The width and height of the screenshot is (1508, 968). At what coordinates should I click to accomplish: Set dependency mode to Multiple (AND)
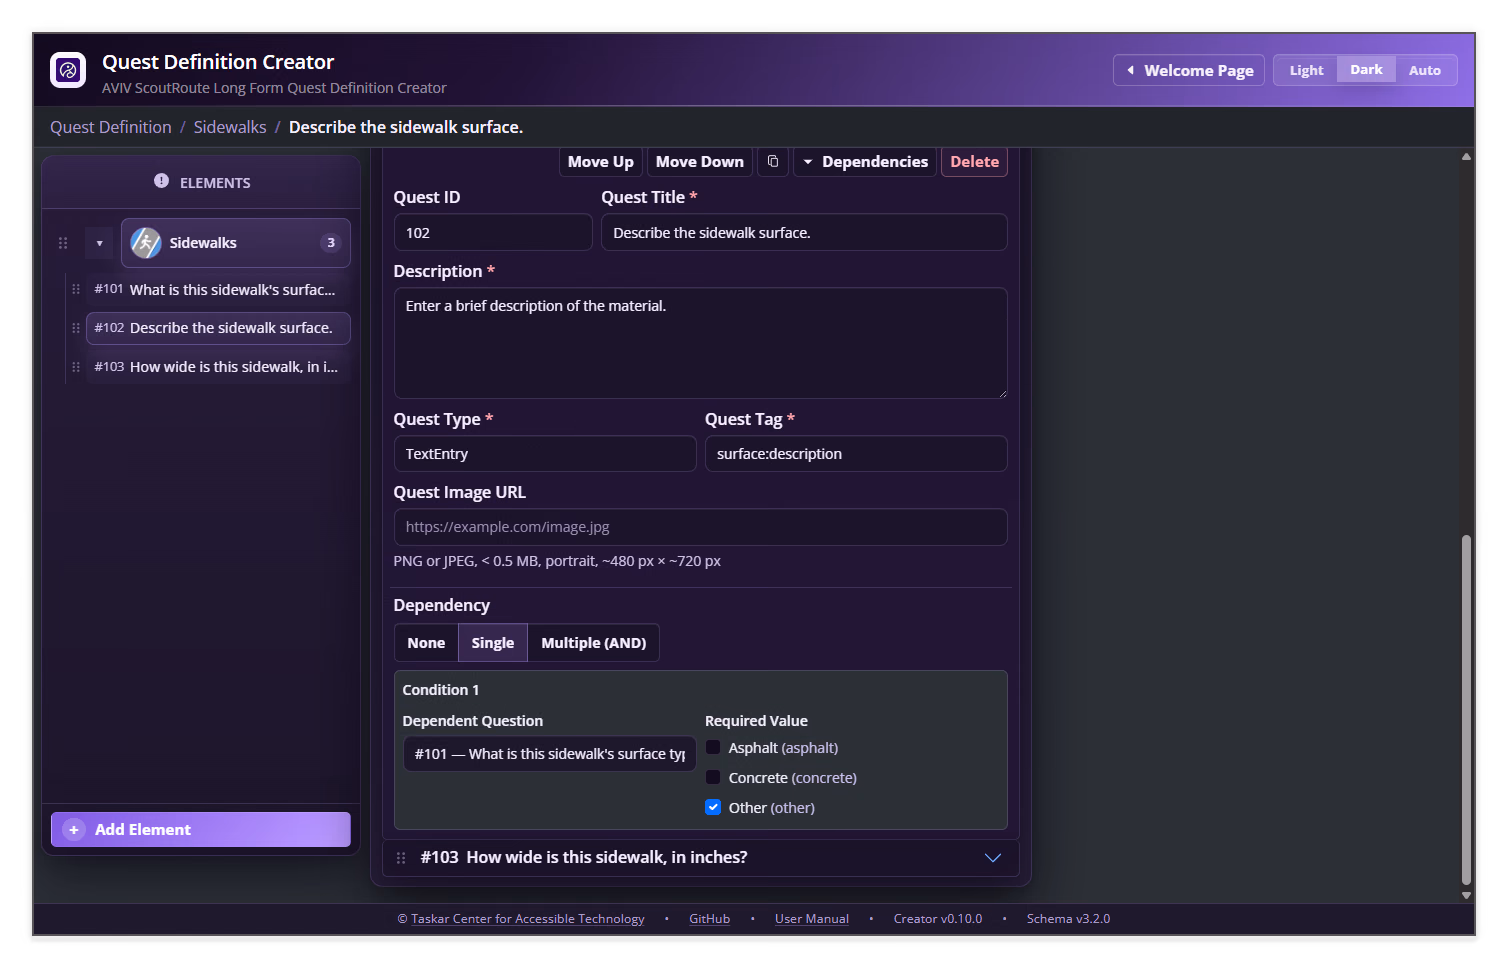tap(594, 643)
